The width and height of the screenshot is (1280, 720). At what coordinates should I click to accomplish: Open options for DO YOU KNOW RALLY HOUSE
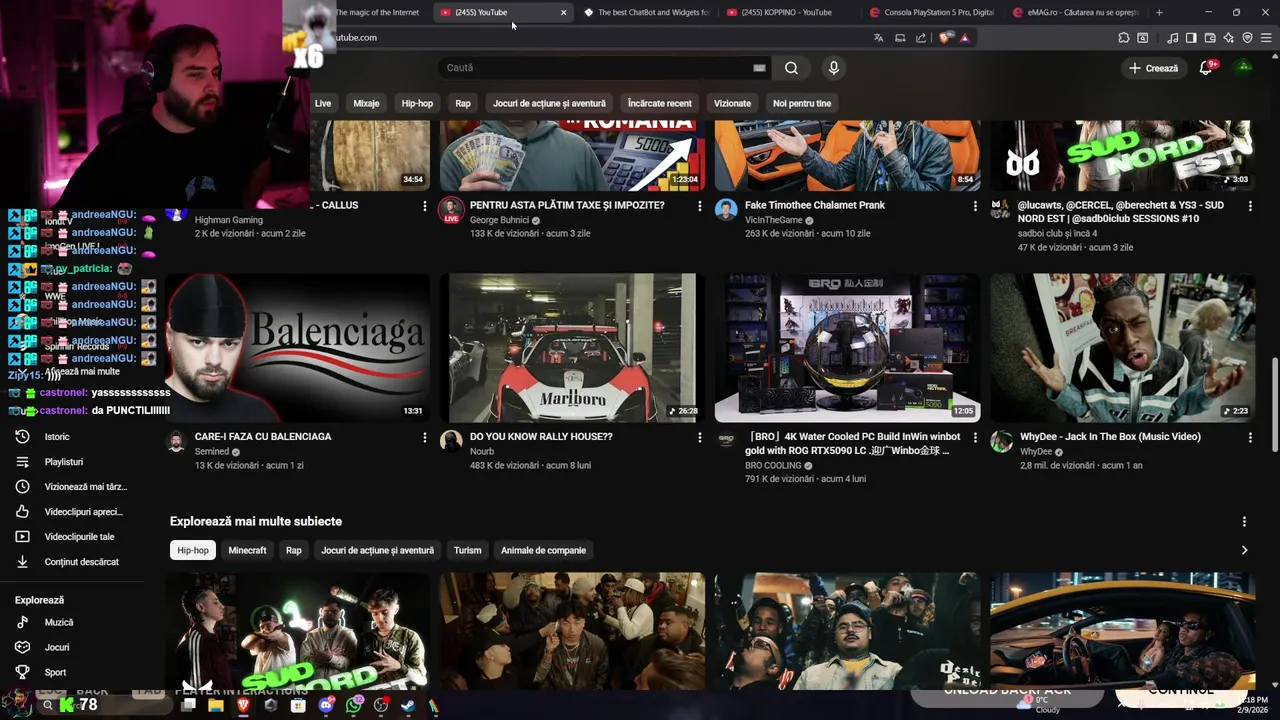(x=699, y=437)
